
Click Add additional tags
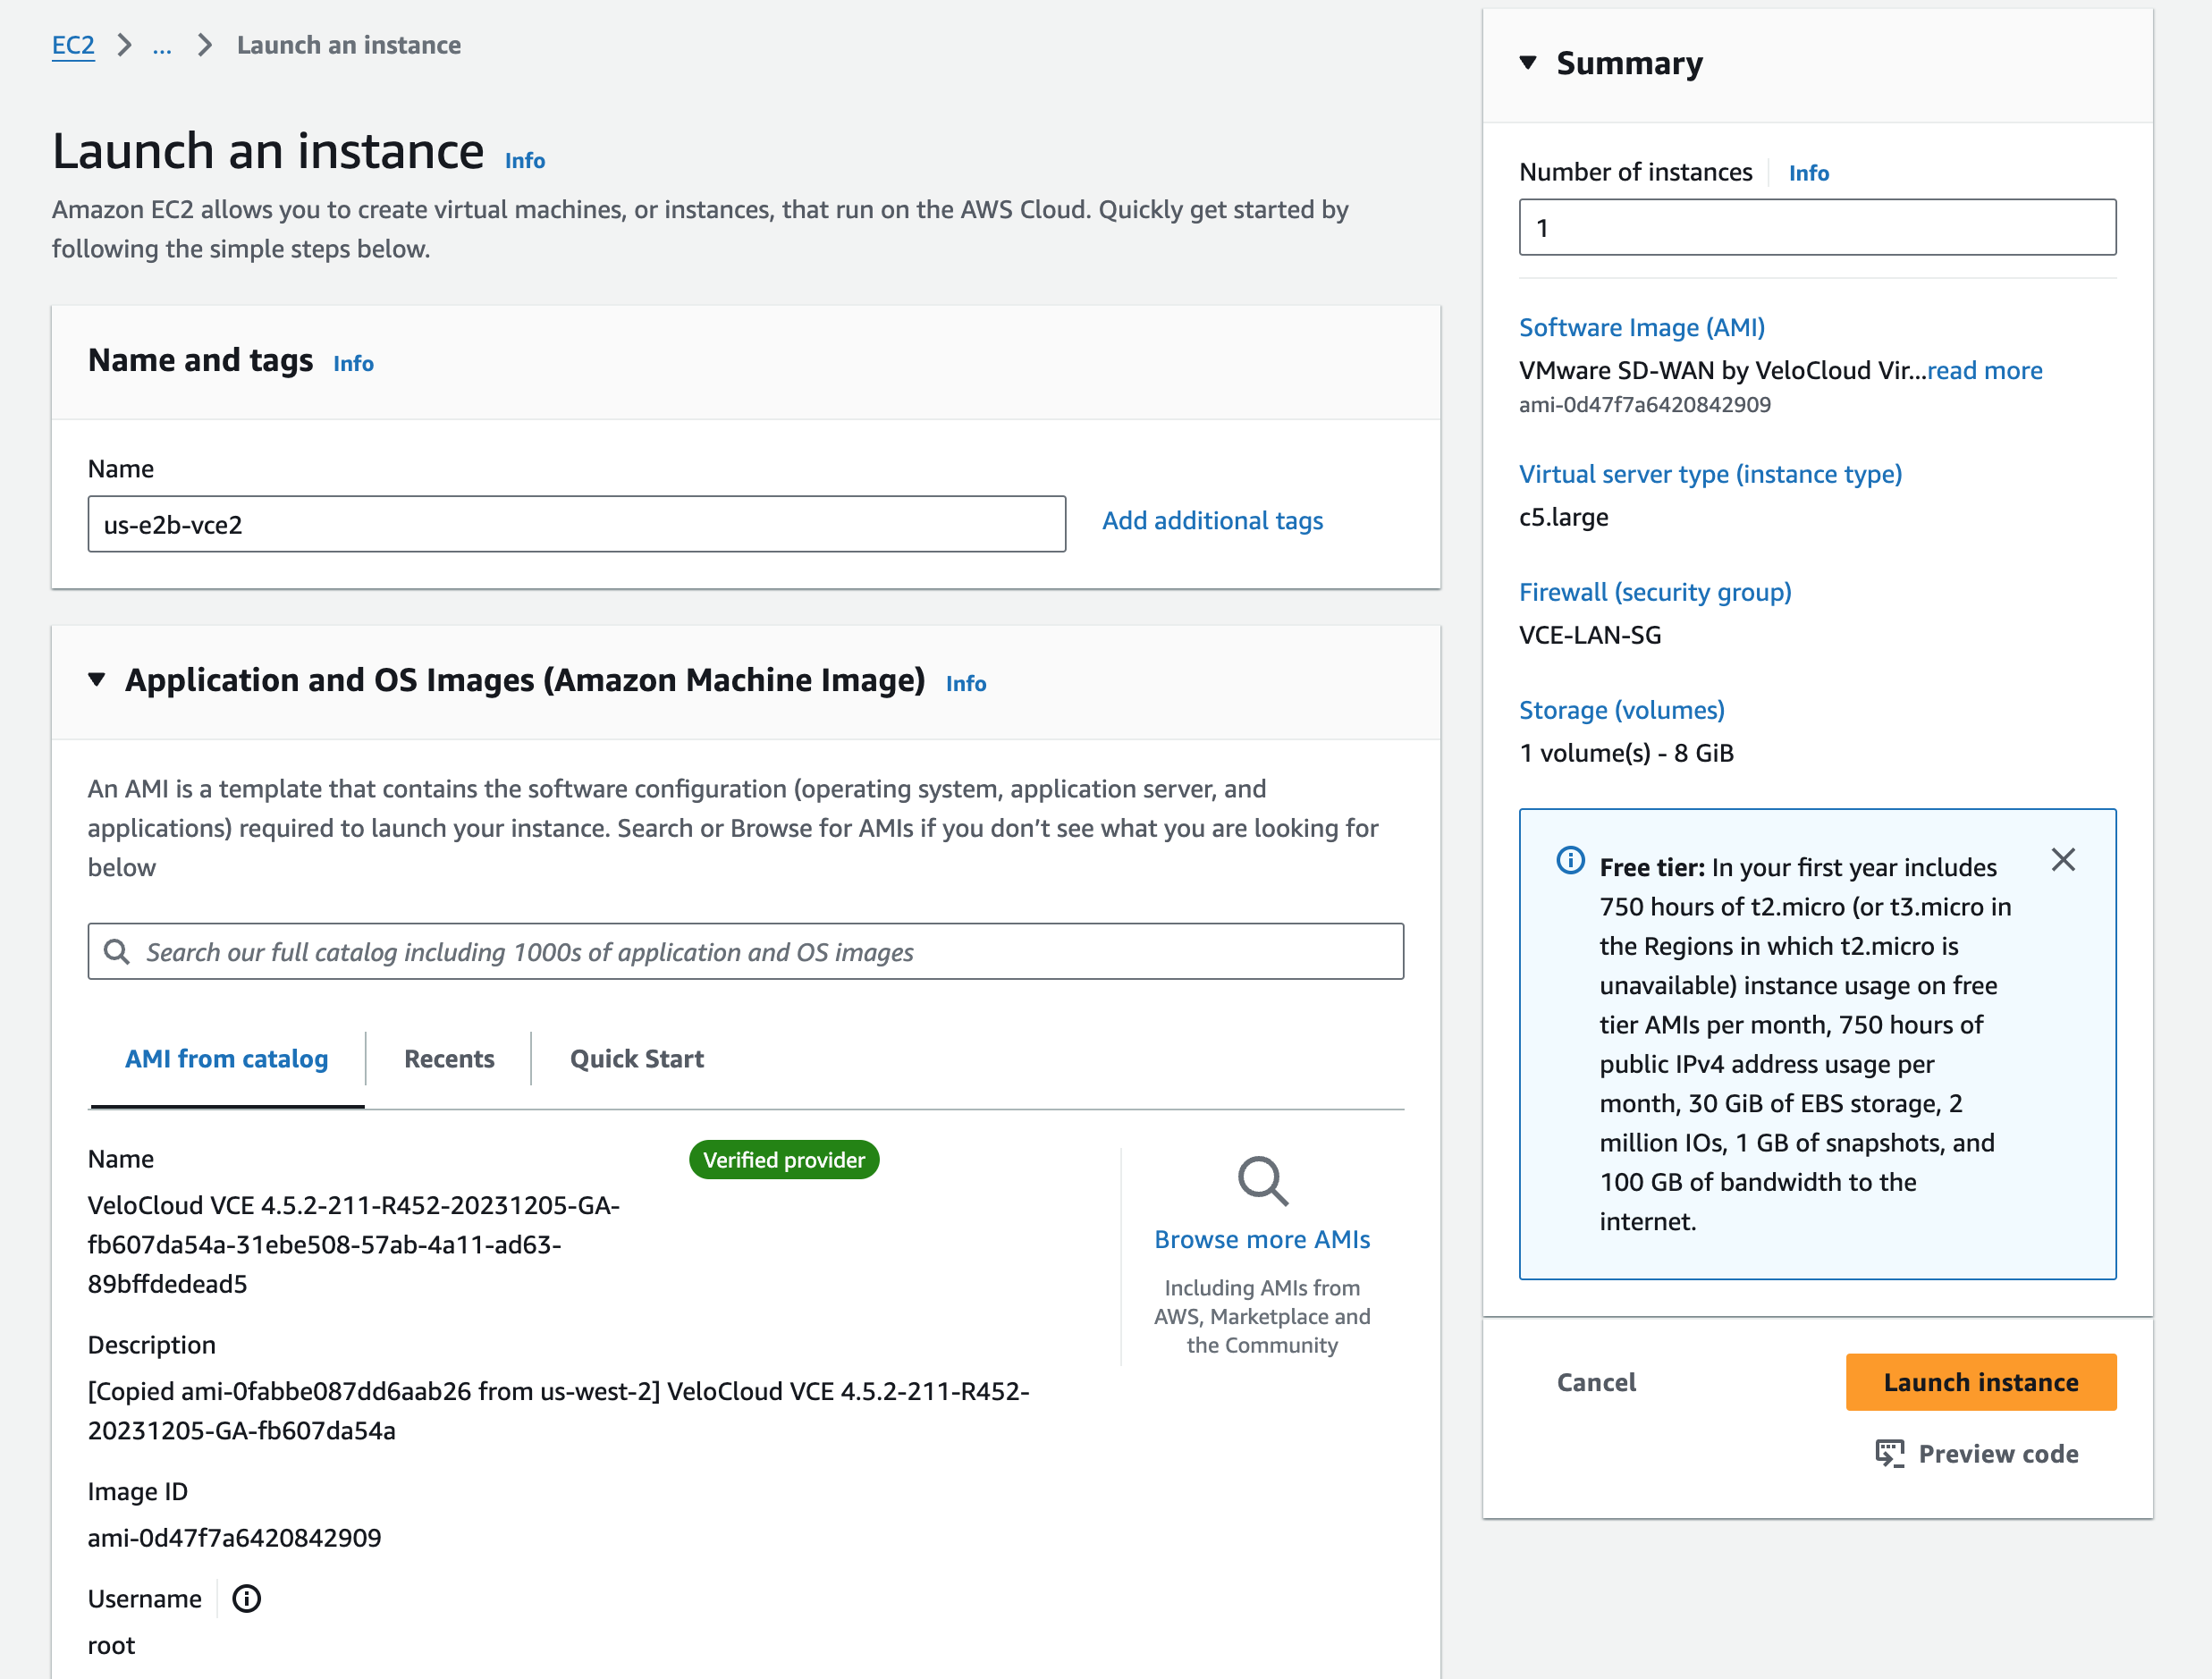tap(1213, 521)
